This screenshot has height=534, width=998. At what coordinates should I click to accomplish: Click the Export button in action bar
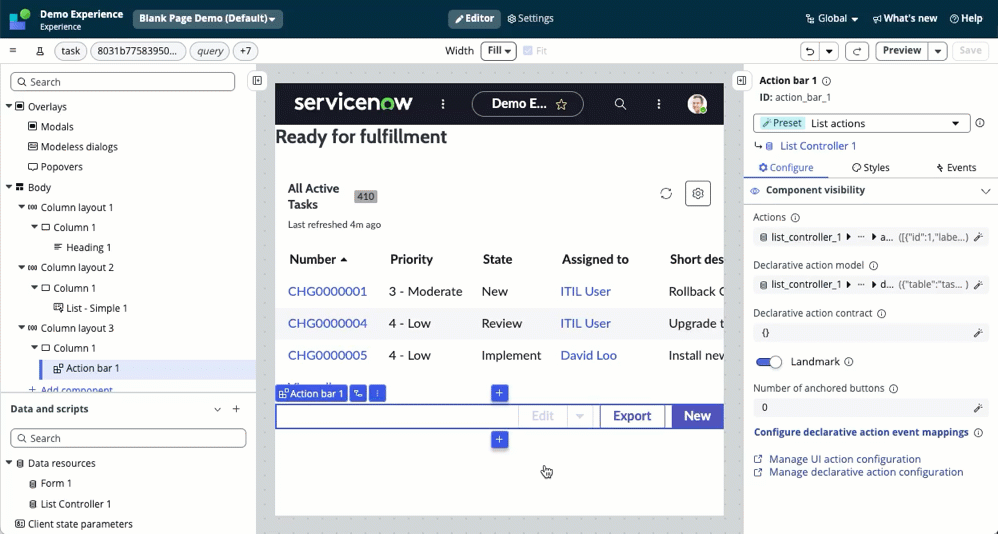pos(632,416)
